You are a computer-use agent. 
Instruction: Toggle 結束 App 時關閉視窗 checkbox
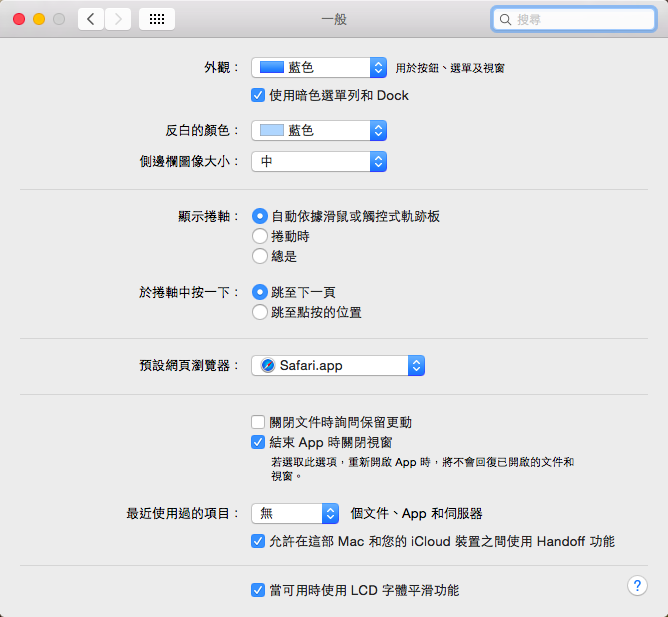point(258,442)
